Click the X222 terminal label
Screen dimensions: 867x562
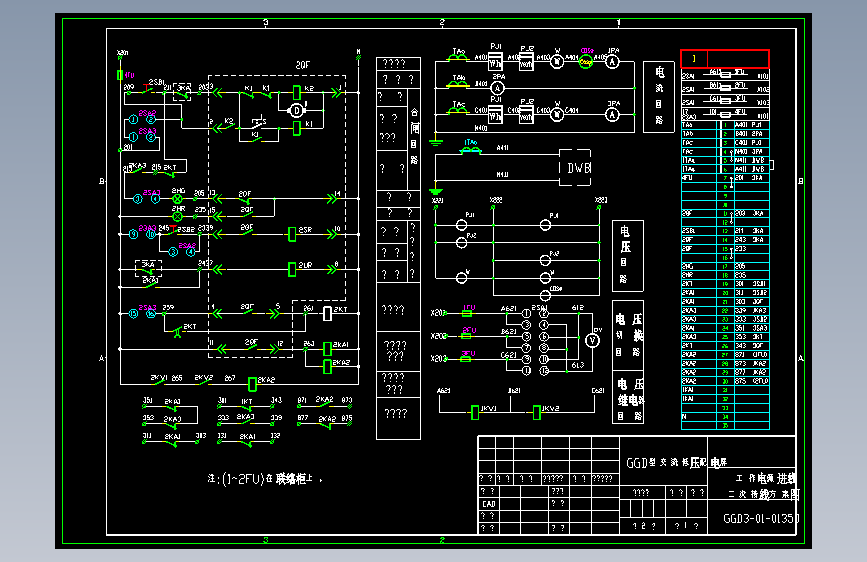(496, 200)
